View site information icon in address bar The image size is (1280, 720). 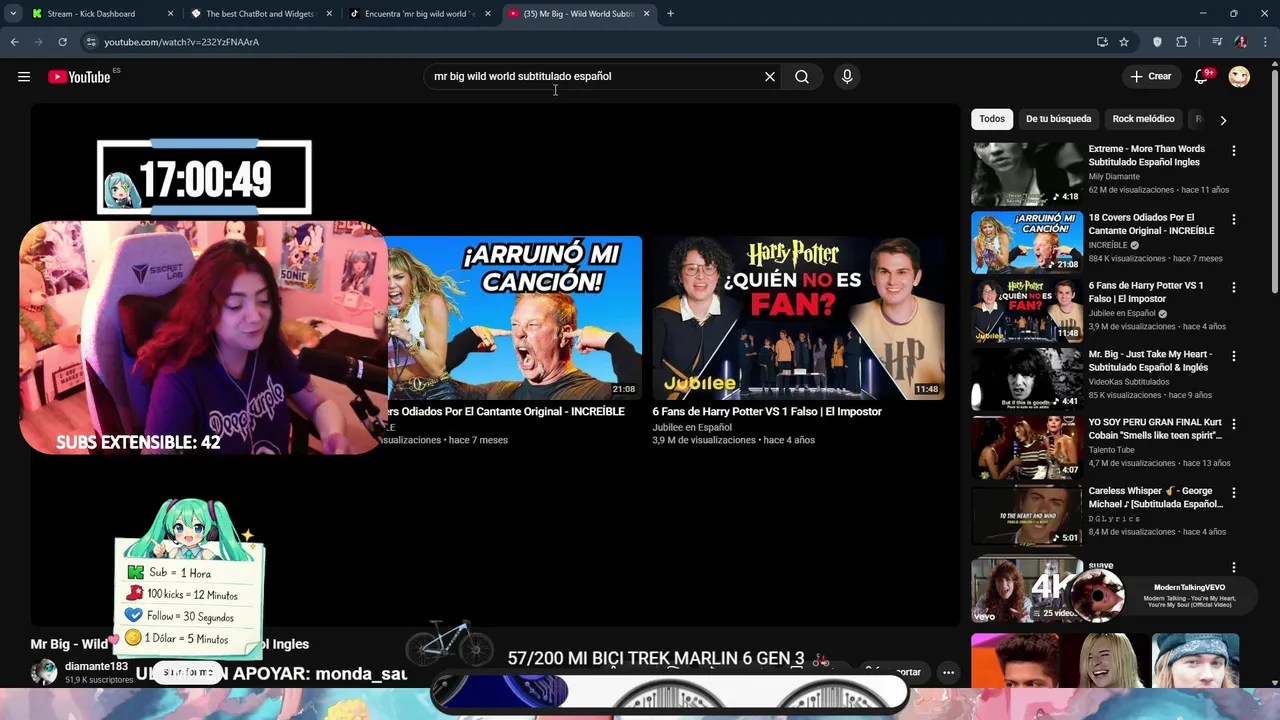tap(91, 42)
